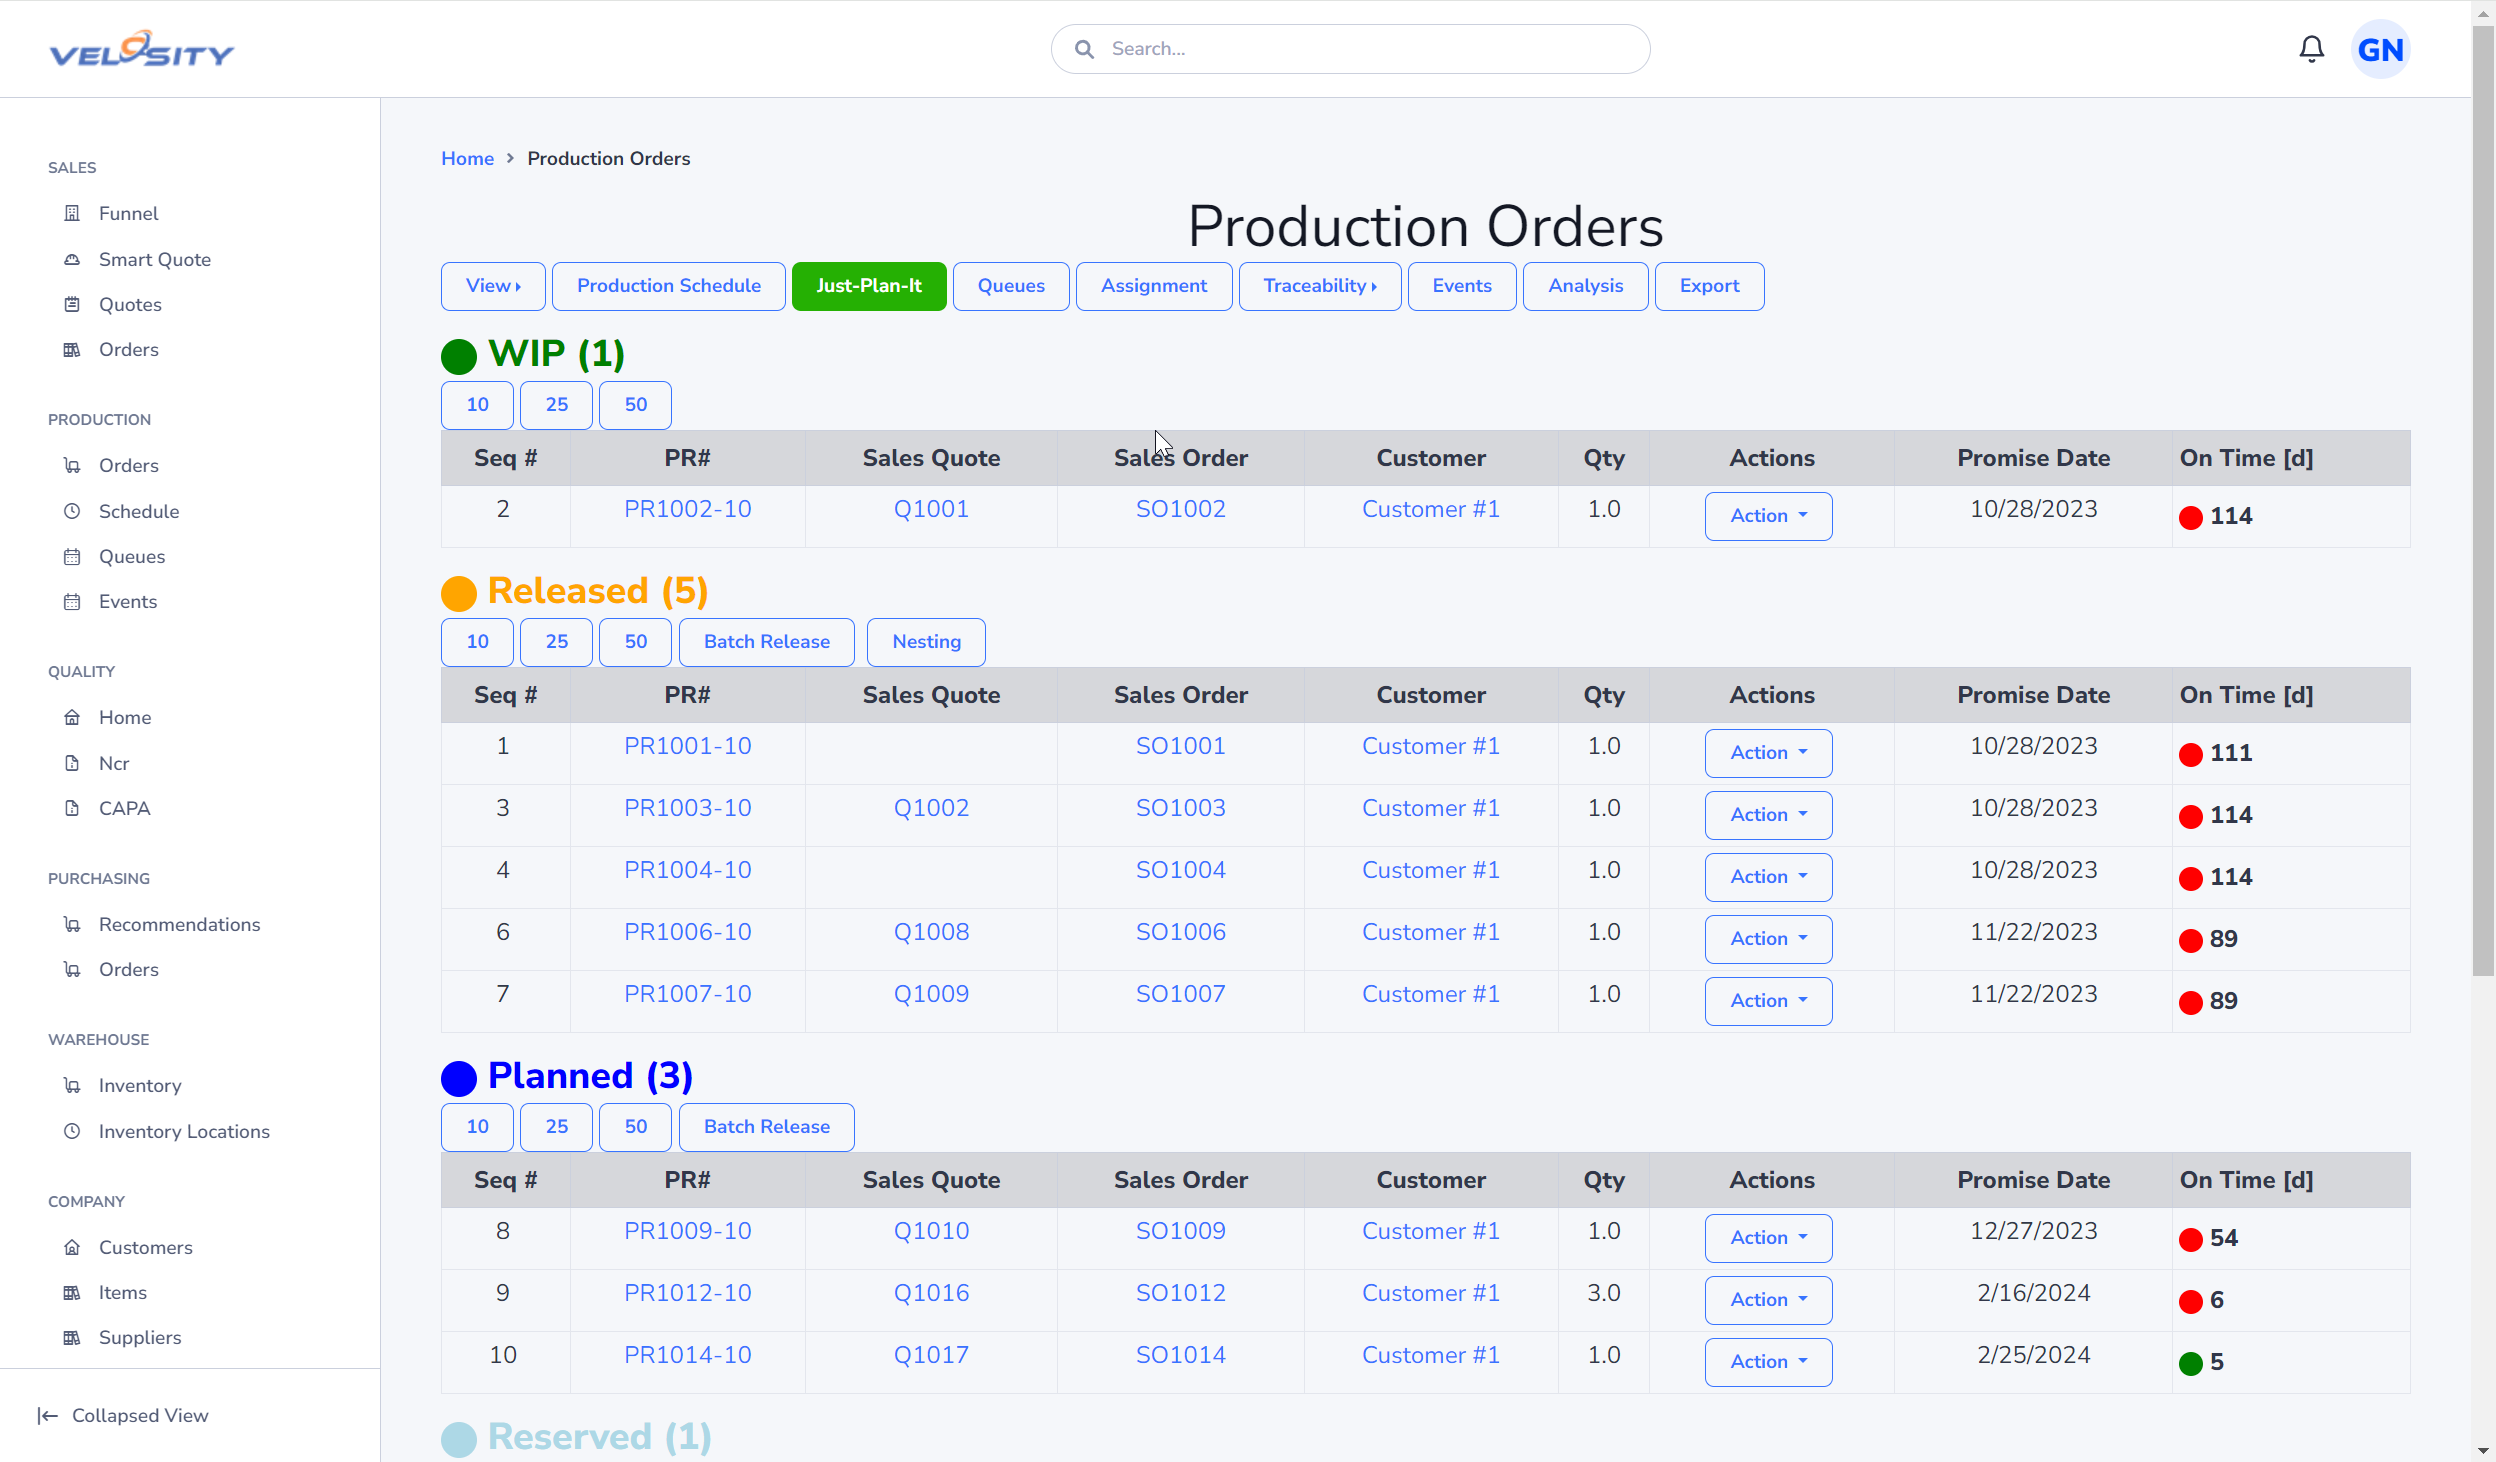Click the Suppliers sidebar icon

[x=72, y=1337]
